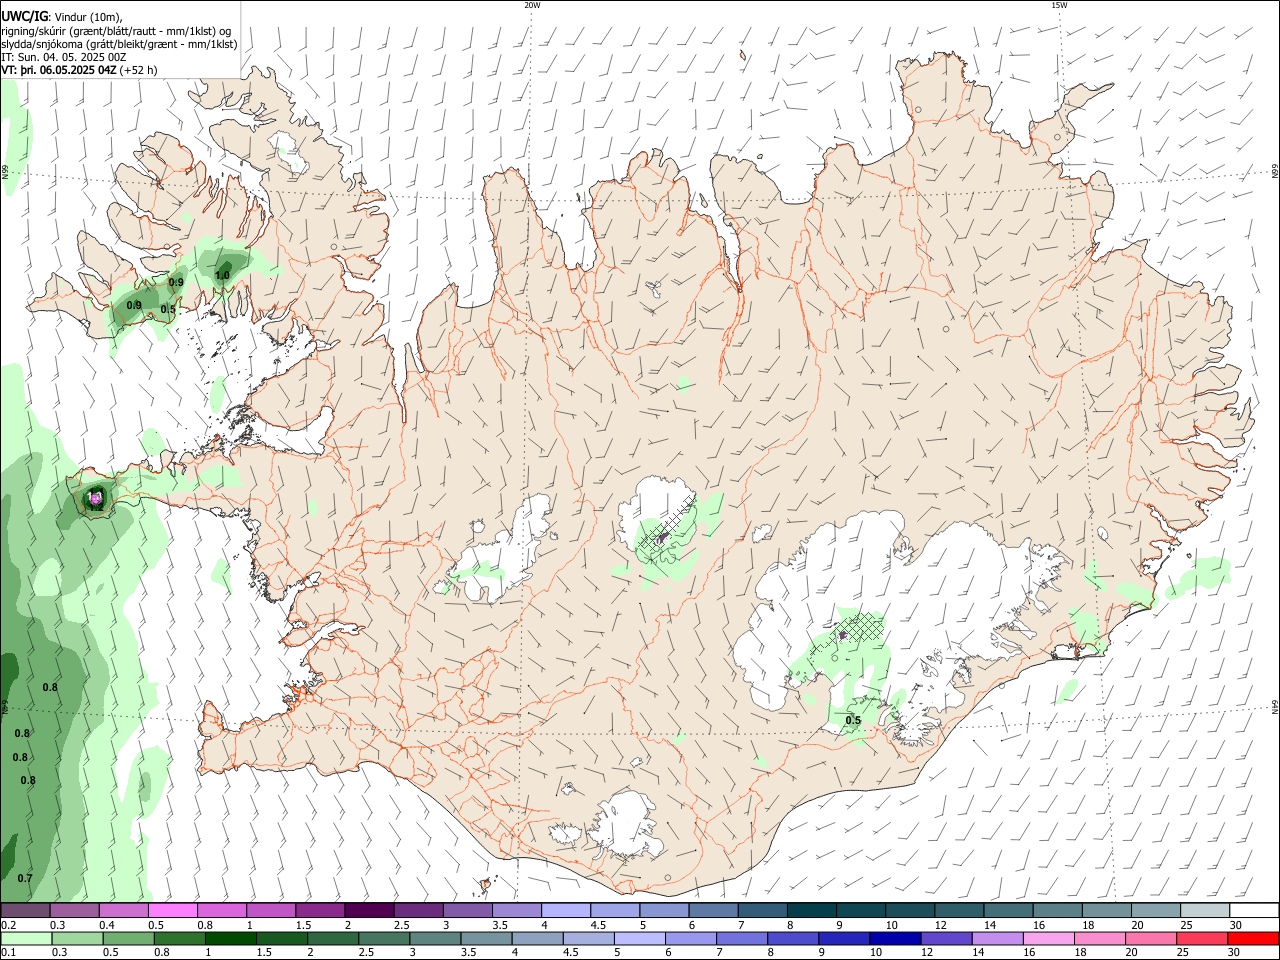Click the '0.1' label under the lower legend row
1280x960 pixels.
click(x=8, y=953)
